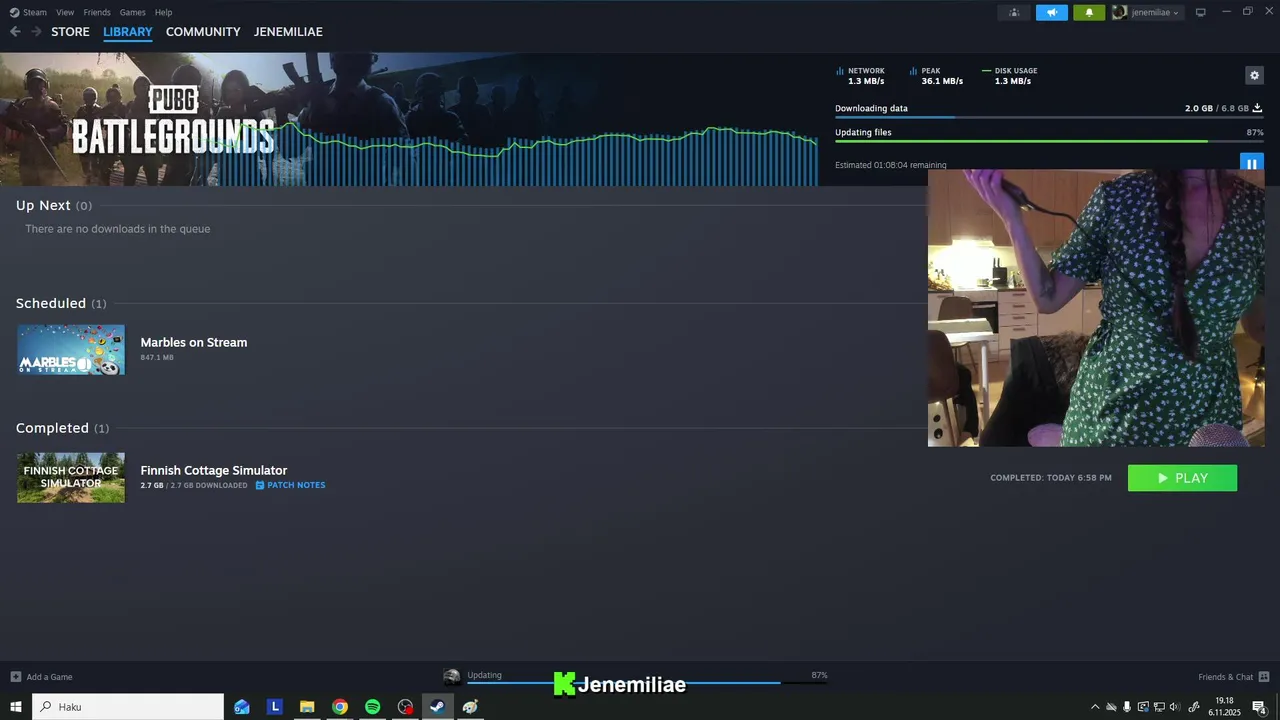Open the JENEMILIAE profile tab
This screenshot has width=1280, height=720.
click(288, 32)
